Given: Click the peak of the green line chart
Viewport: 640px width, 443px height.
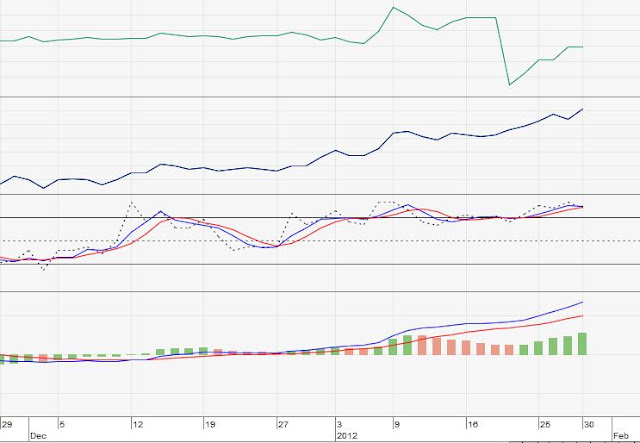Looking at the screenshot, I should pyautogui.click(x=393, y=7).
